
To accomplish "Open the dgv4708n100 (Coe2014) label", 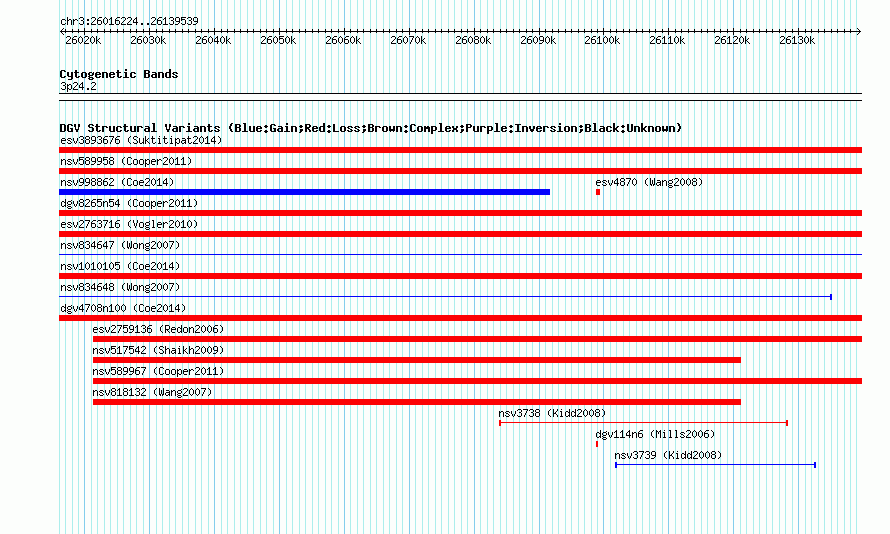I will point(123,308).
